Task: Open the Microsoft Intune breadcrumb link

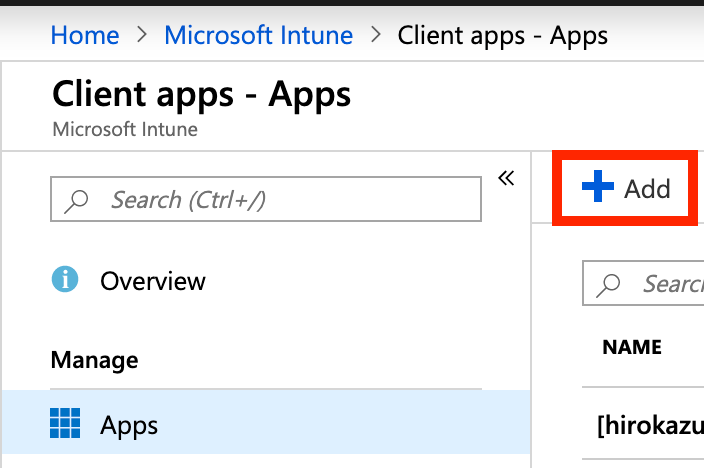Action: pyautogui.click(x=259, y=35)
